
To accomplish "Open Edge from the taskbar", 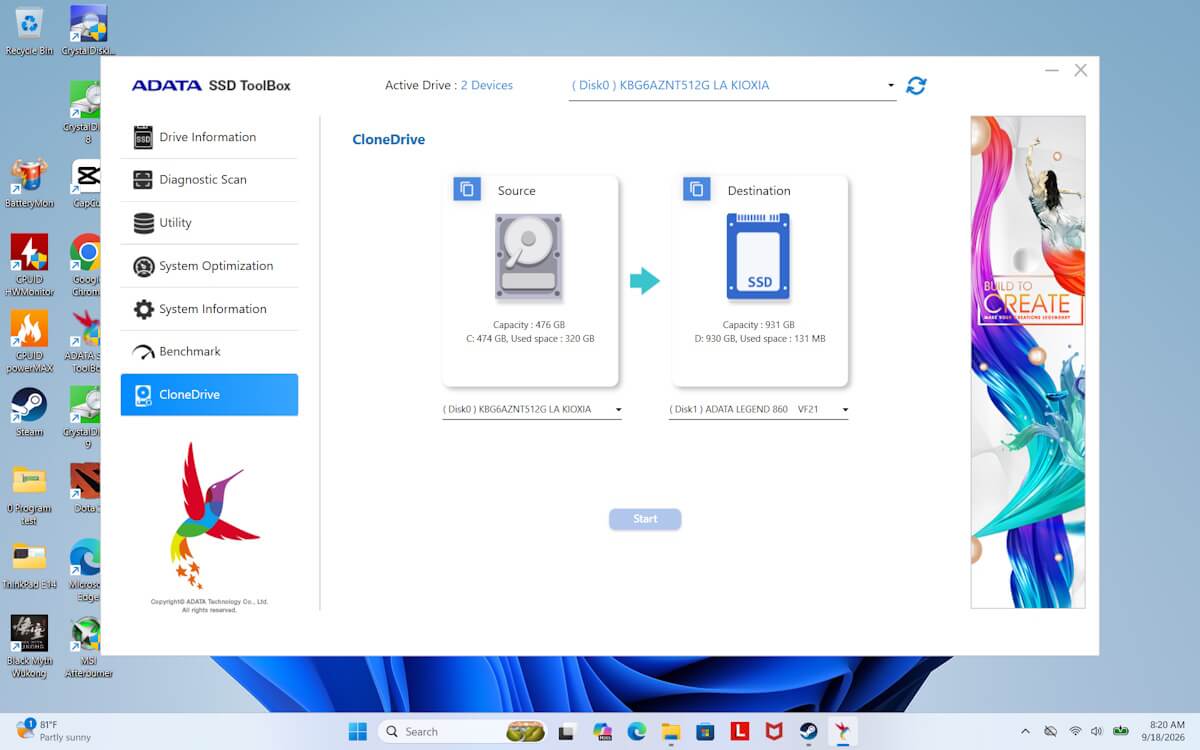I will tap(637, 731).
